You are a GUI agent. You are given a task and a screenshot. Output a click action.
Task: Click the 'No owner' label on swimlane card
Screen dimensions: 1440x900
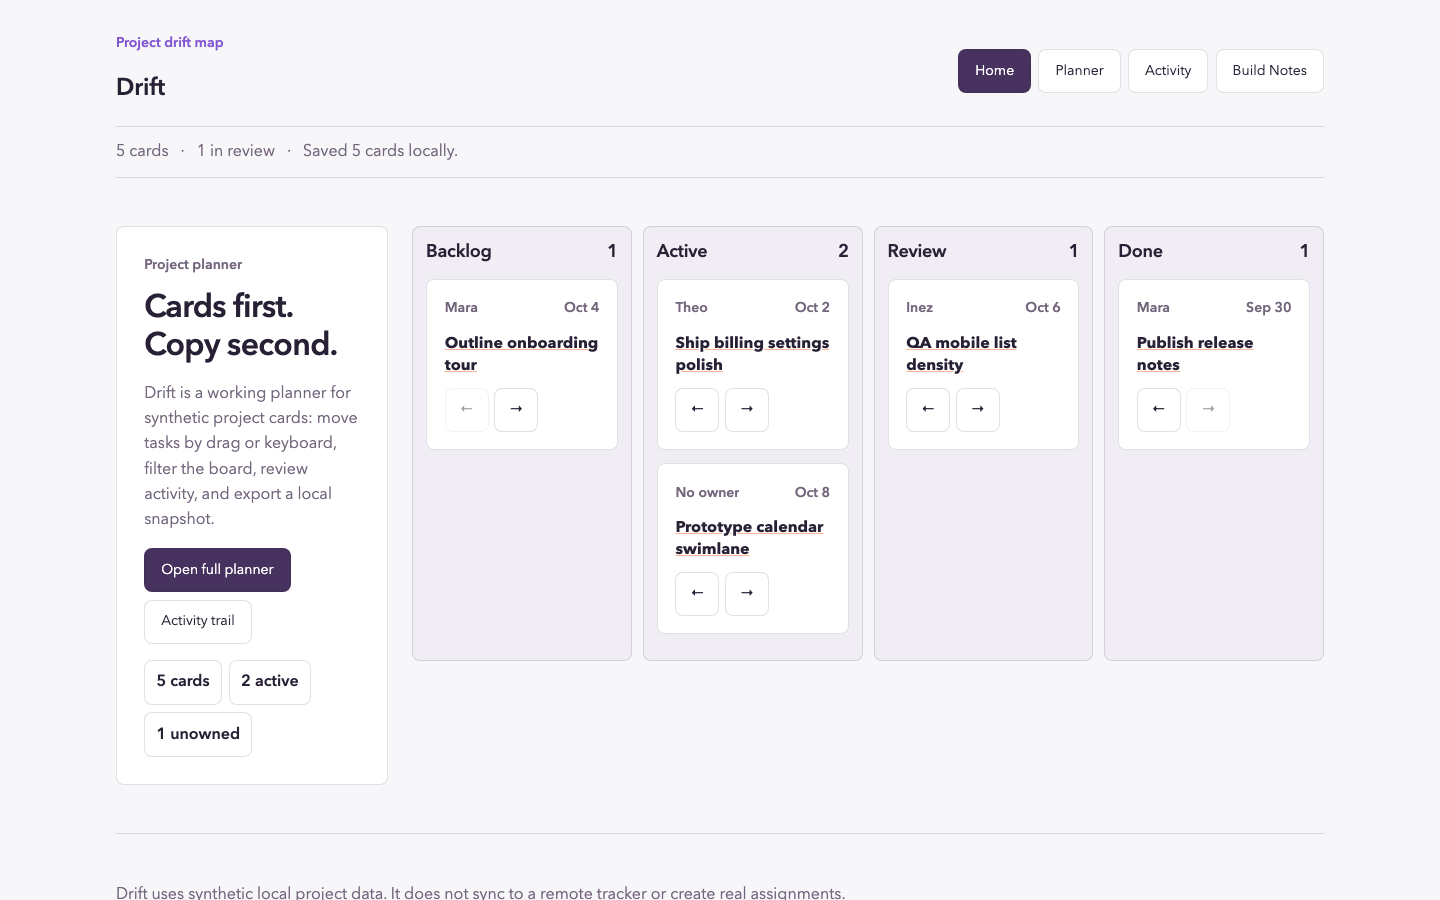pos(707,492)
